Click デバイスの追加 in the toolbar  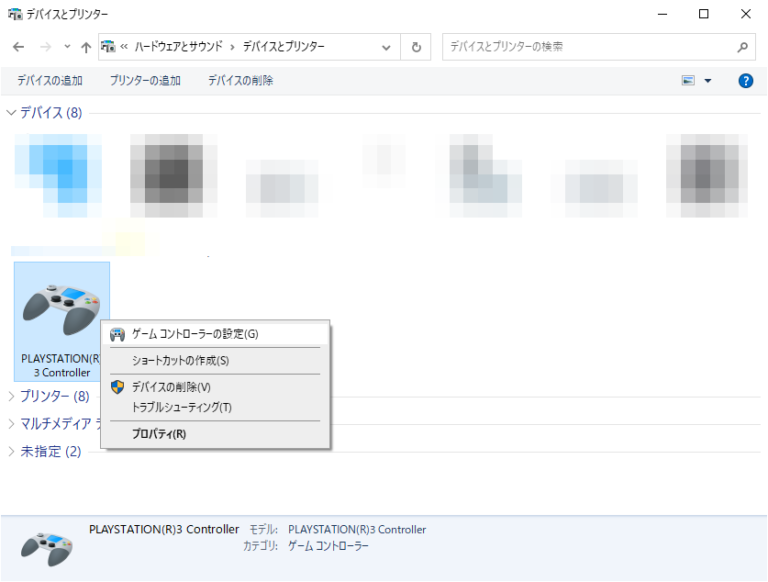tap(50, 80)
